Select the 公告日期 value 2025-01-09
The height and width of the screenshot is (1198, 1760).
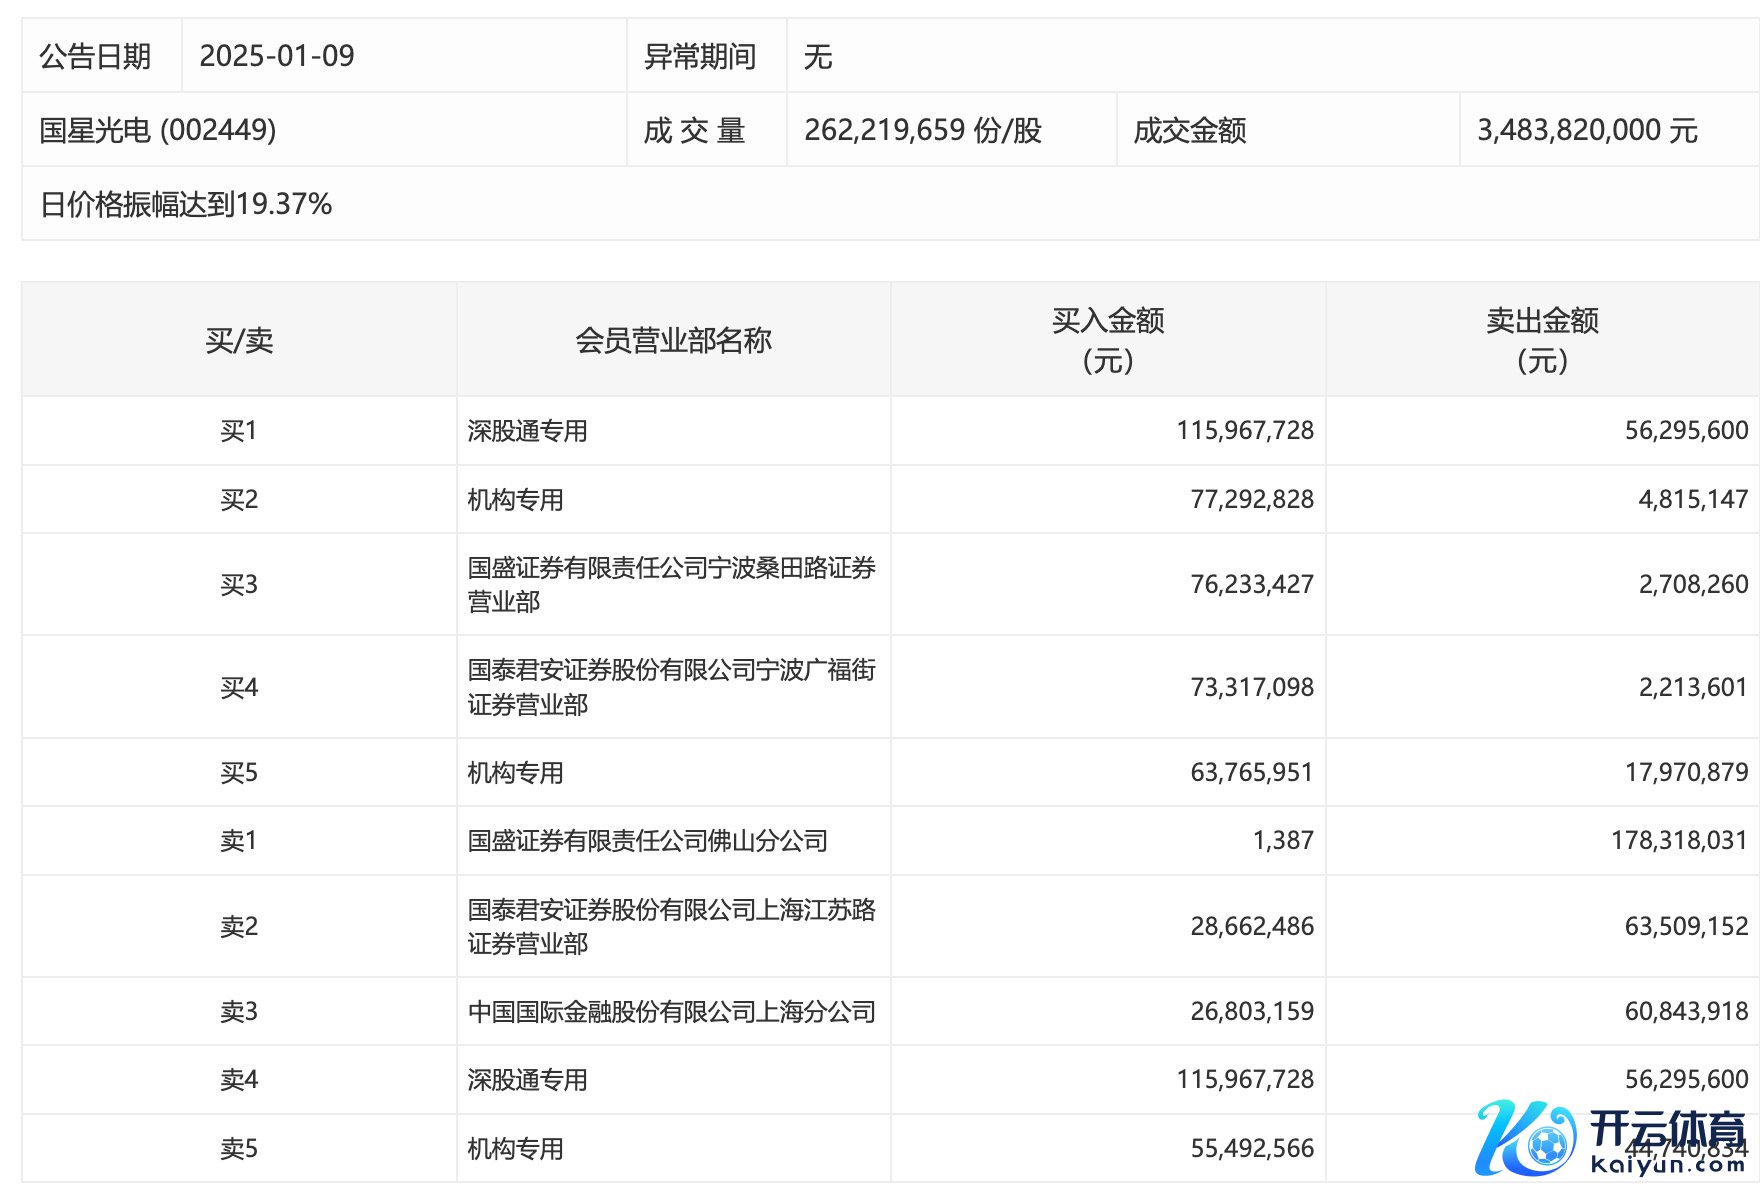point(277,56)
